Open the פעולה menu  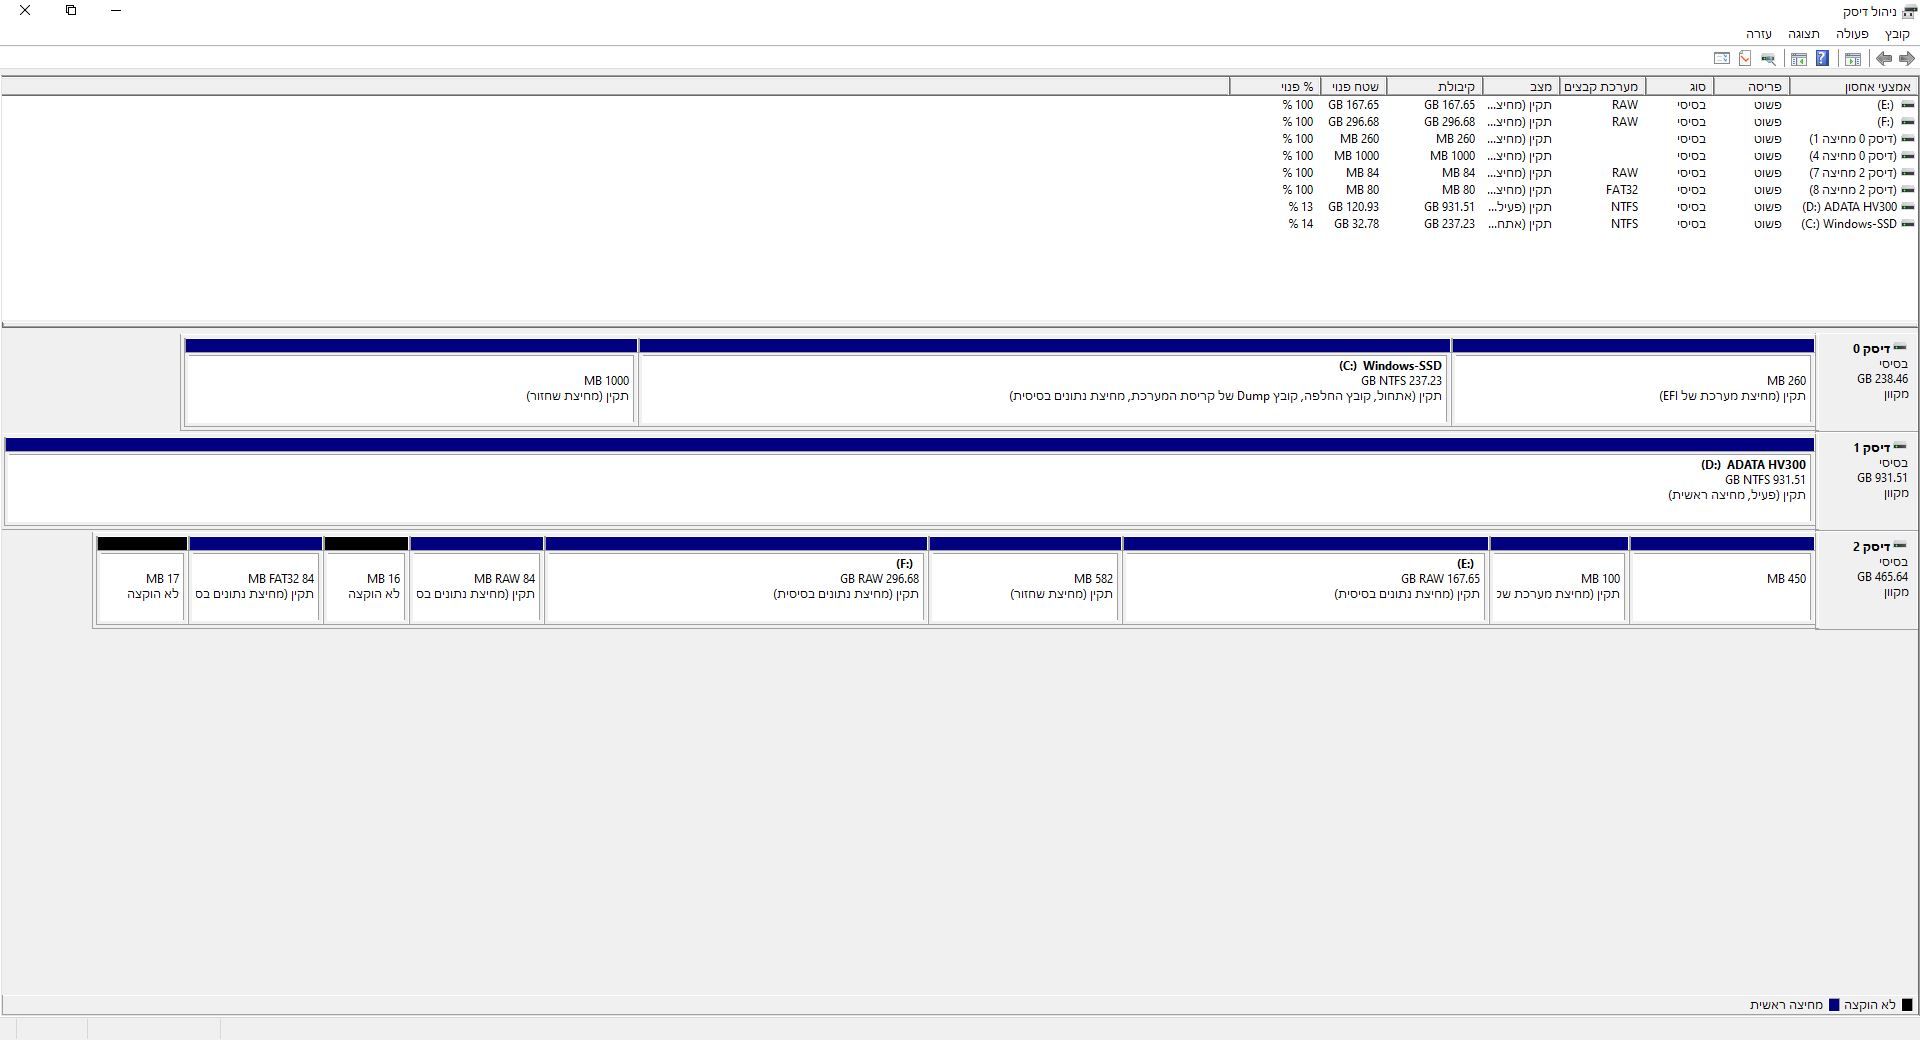[x=1852, y=34]
